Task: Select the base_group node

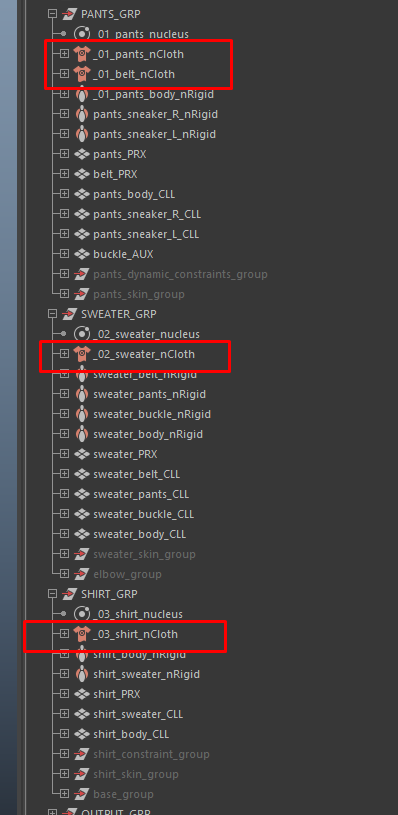Action: pos(123,794)
